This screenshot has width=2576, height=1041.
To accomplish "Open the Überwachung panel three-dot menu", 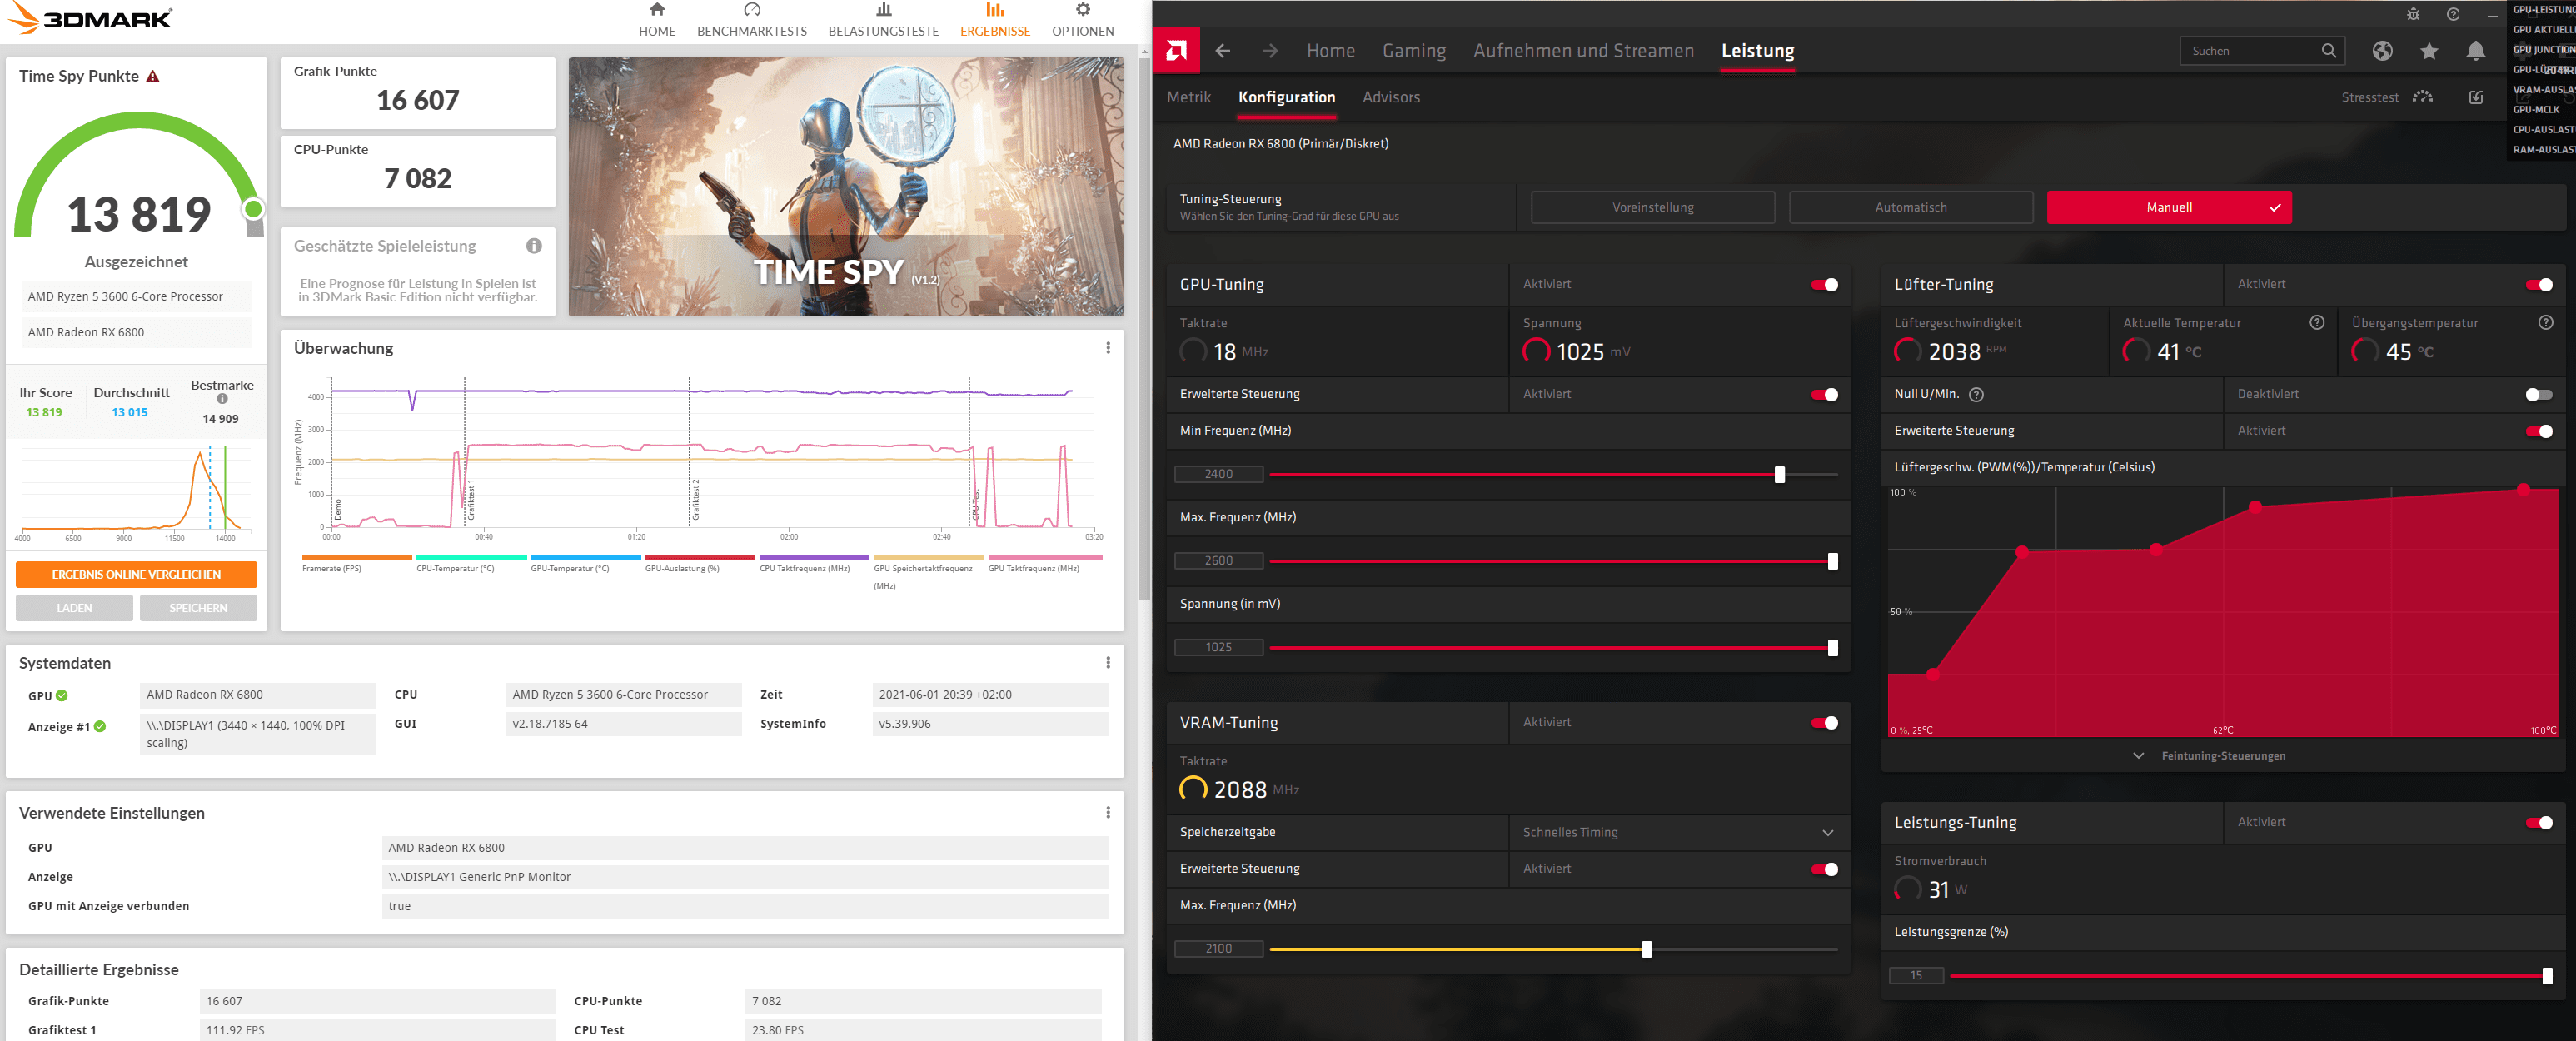I will point(1108,348).
